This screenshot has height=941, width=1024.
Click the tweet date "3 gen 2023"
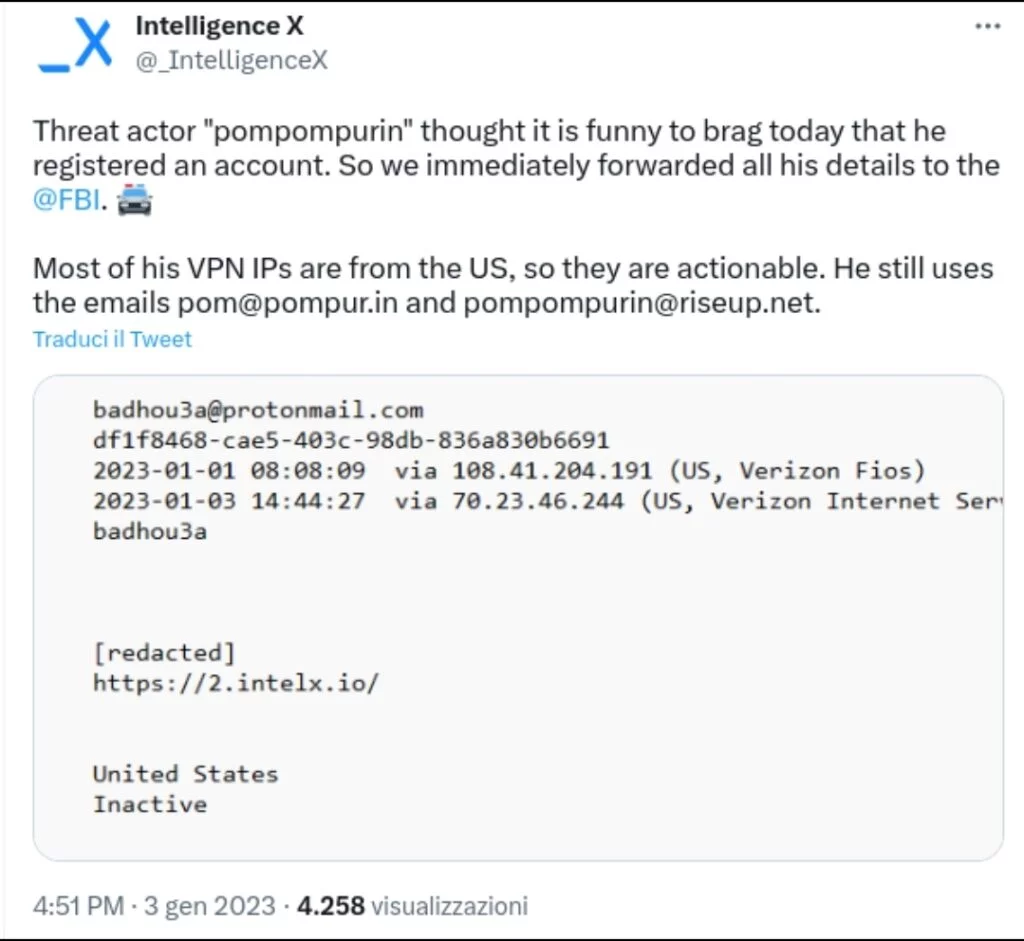208,906
